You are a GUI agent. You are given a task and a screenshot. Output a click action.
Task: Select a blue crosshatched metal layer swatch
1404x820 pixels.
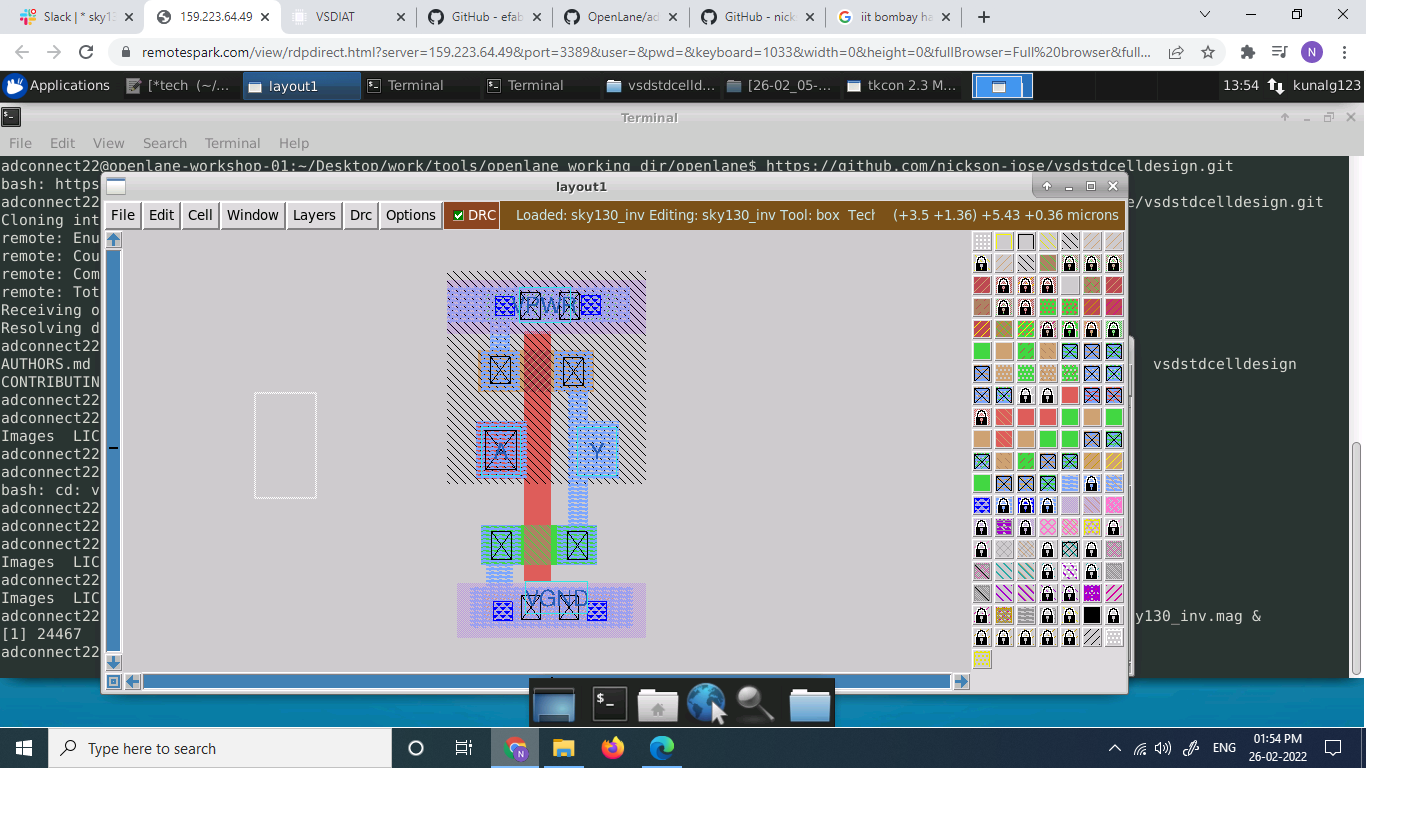[1069, 351]
